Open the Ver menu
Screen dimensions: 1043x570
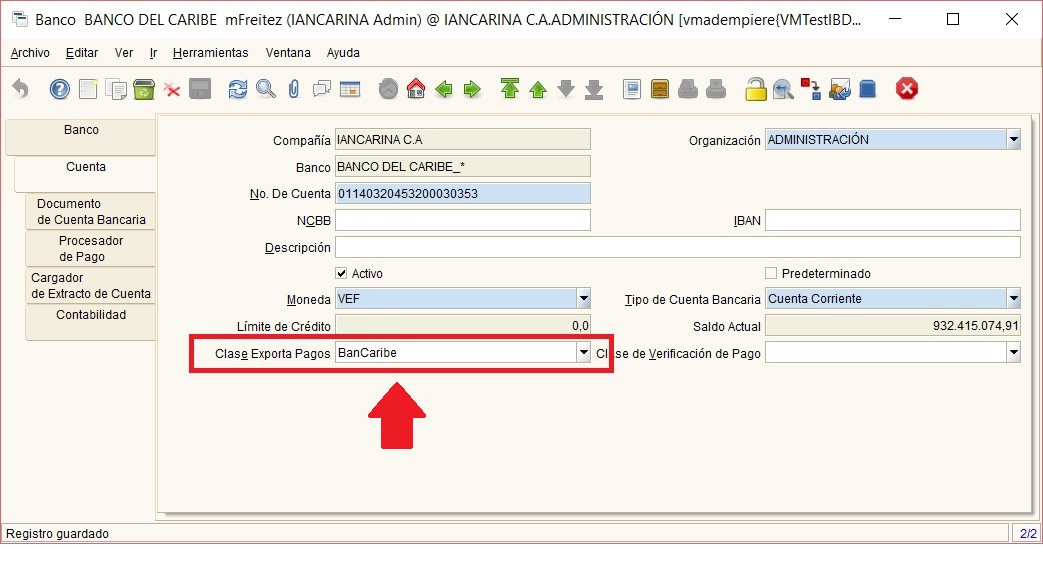(x=124, y=53)
